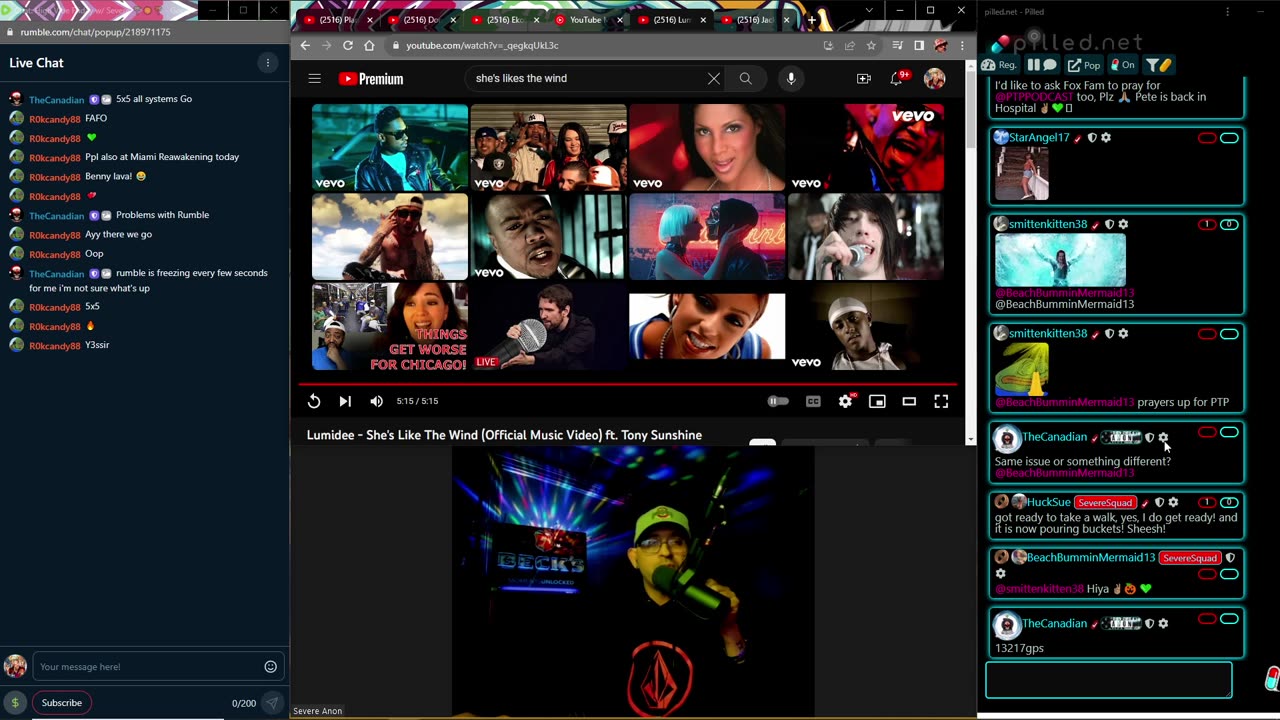Expand Chrome tab search chevron
Image resolution: width=1280 pixels, height=720 pixels.
point(868,10)
